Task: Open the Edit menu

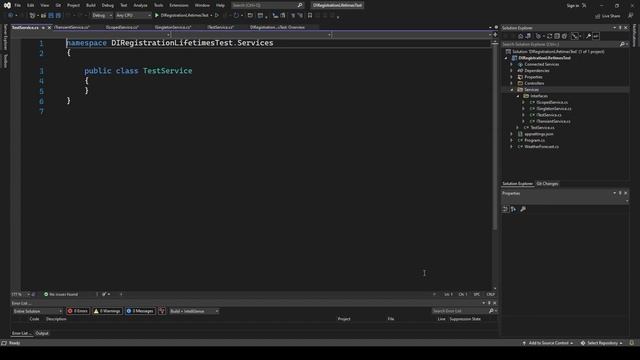Action: 31,5
